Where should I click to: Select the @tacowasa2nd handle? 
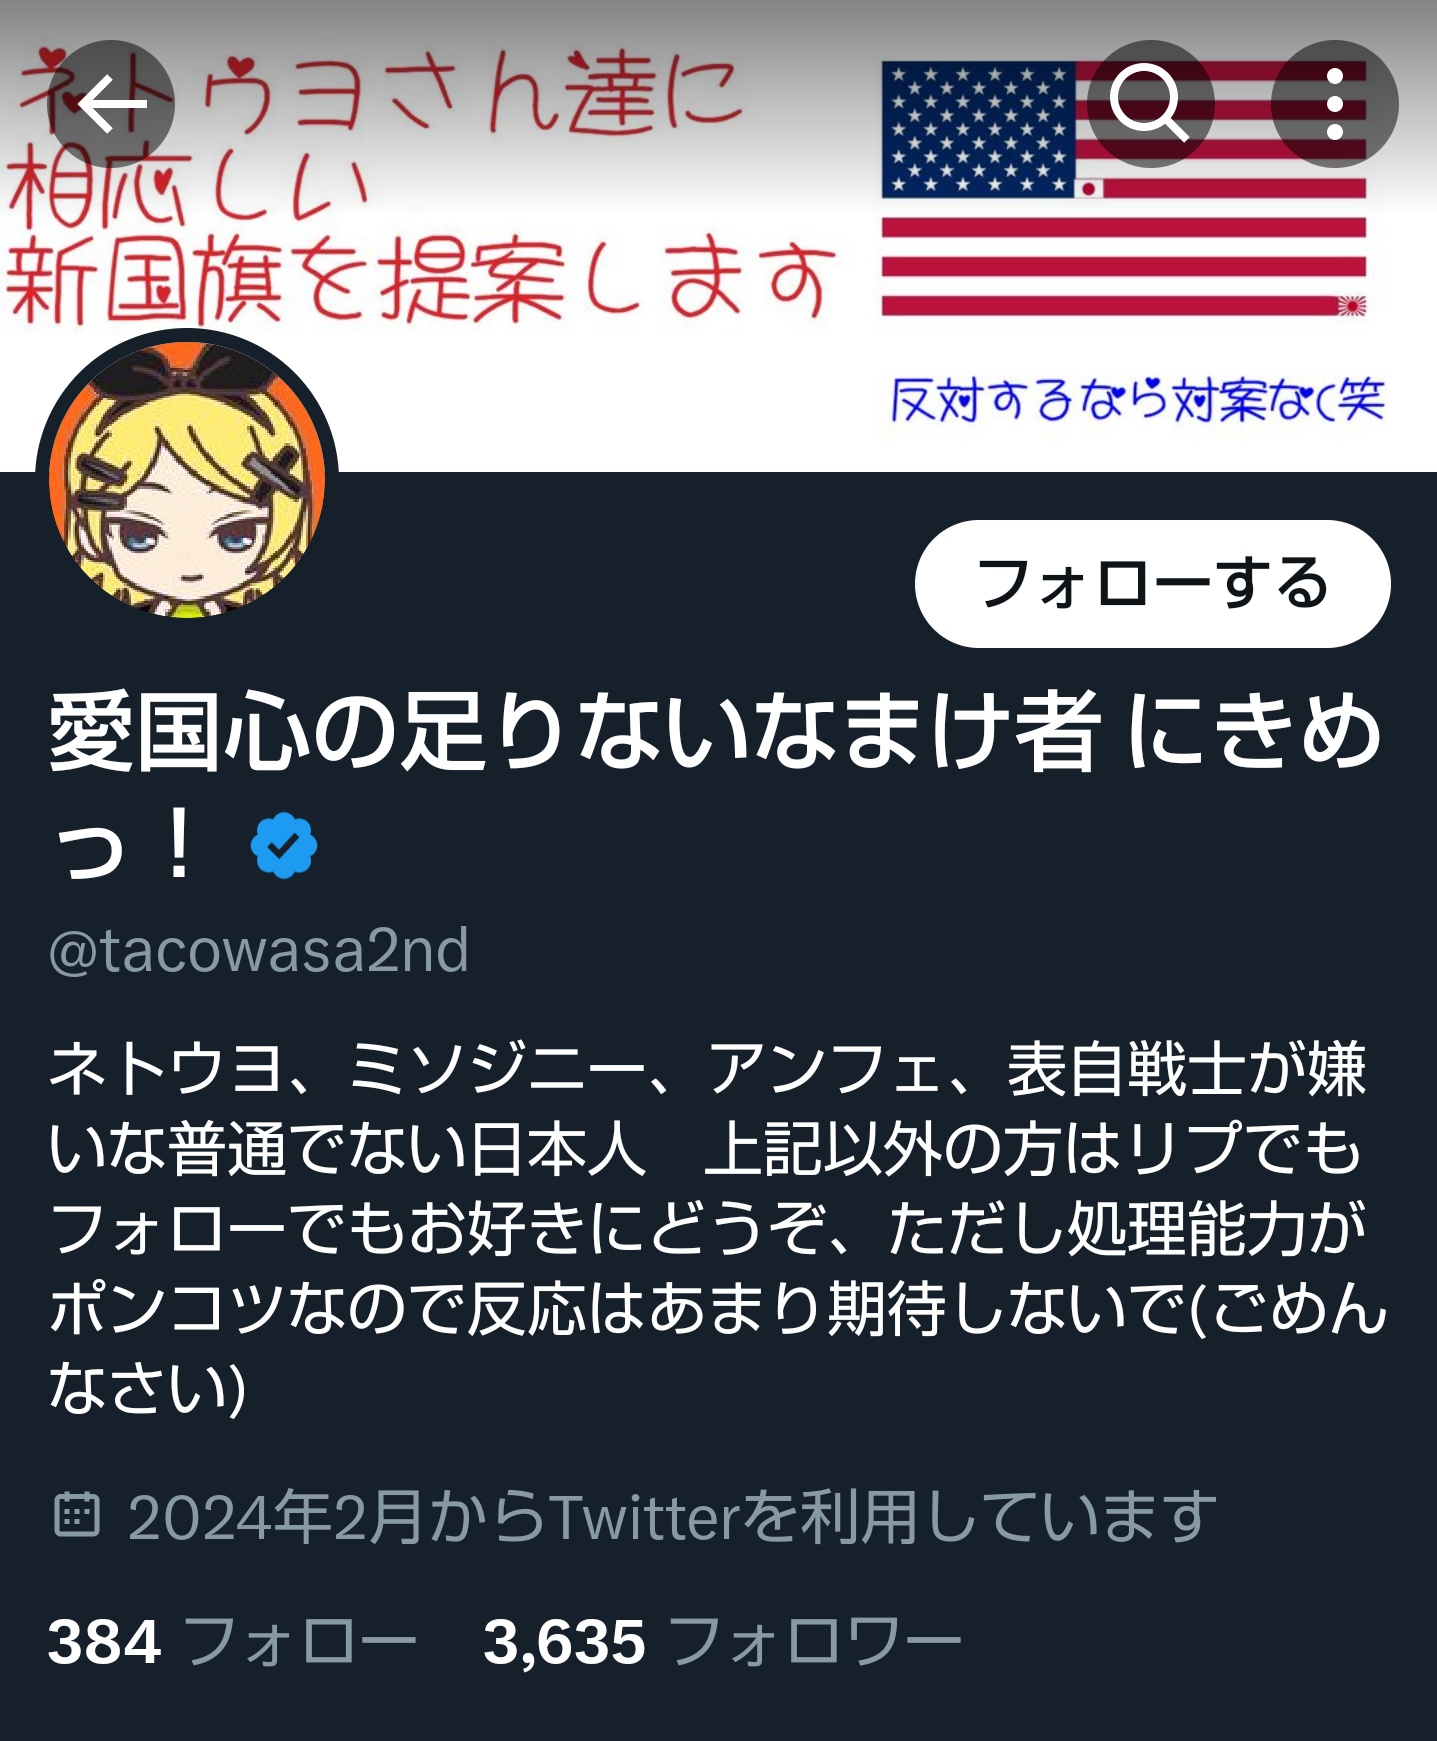tap(259, 950)
